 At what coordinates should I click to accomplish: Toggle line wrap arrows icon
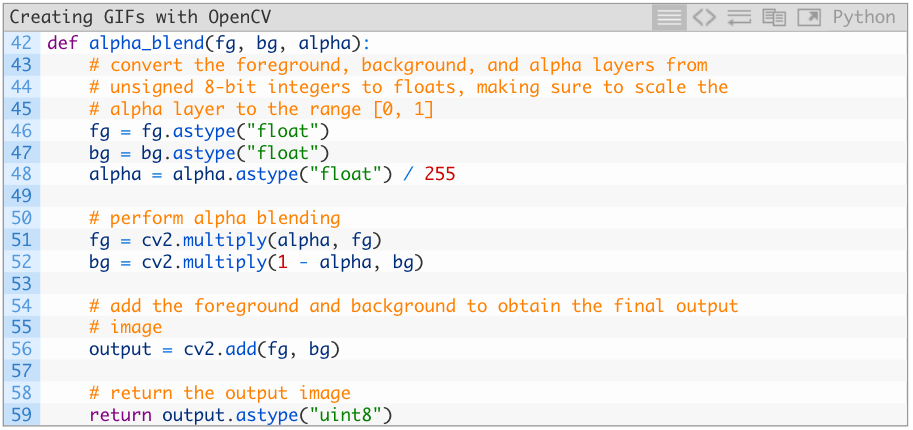coord(739,17)
